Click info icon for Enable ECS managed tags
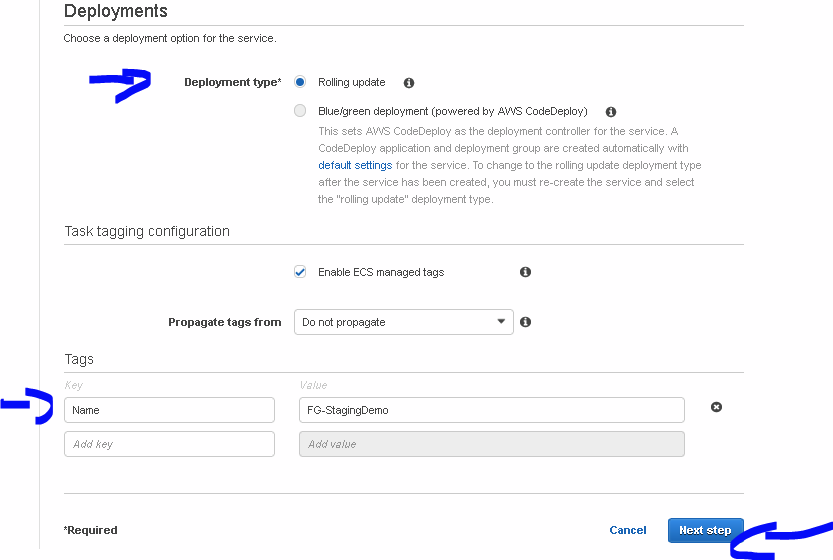 click(x=525, y=272)
